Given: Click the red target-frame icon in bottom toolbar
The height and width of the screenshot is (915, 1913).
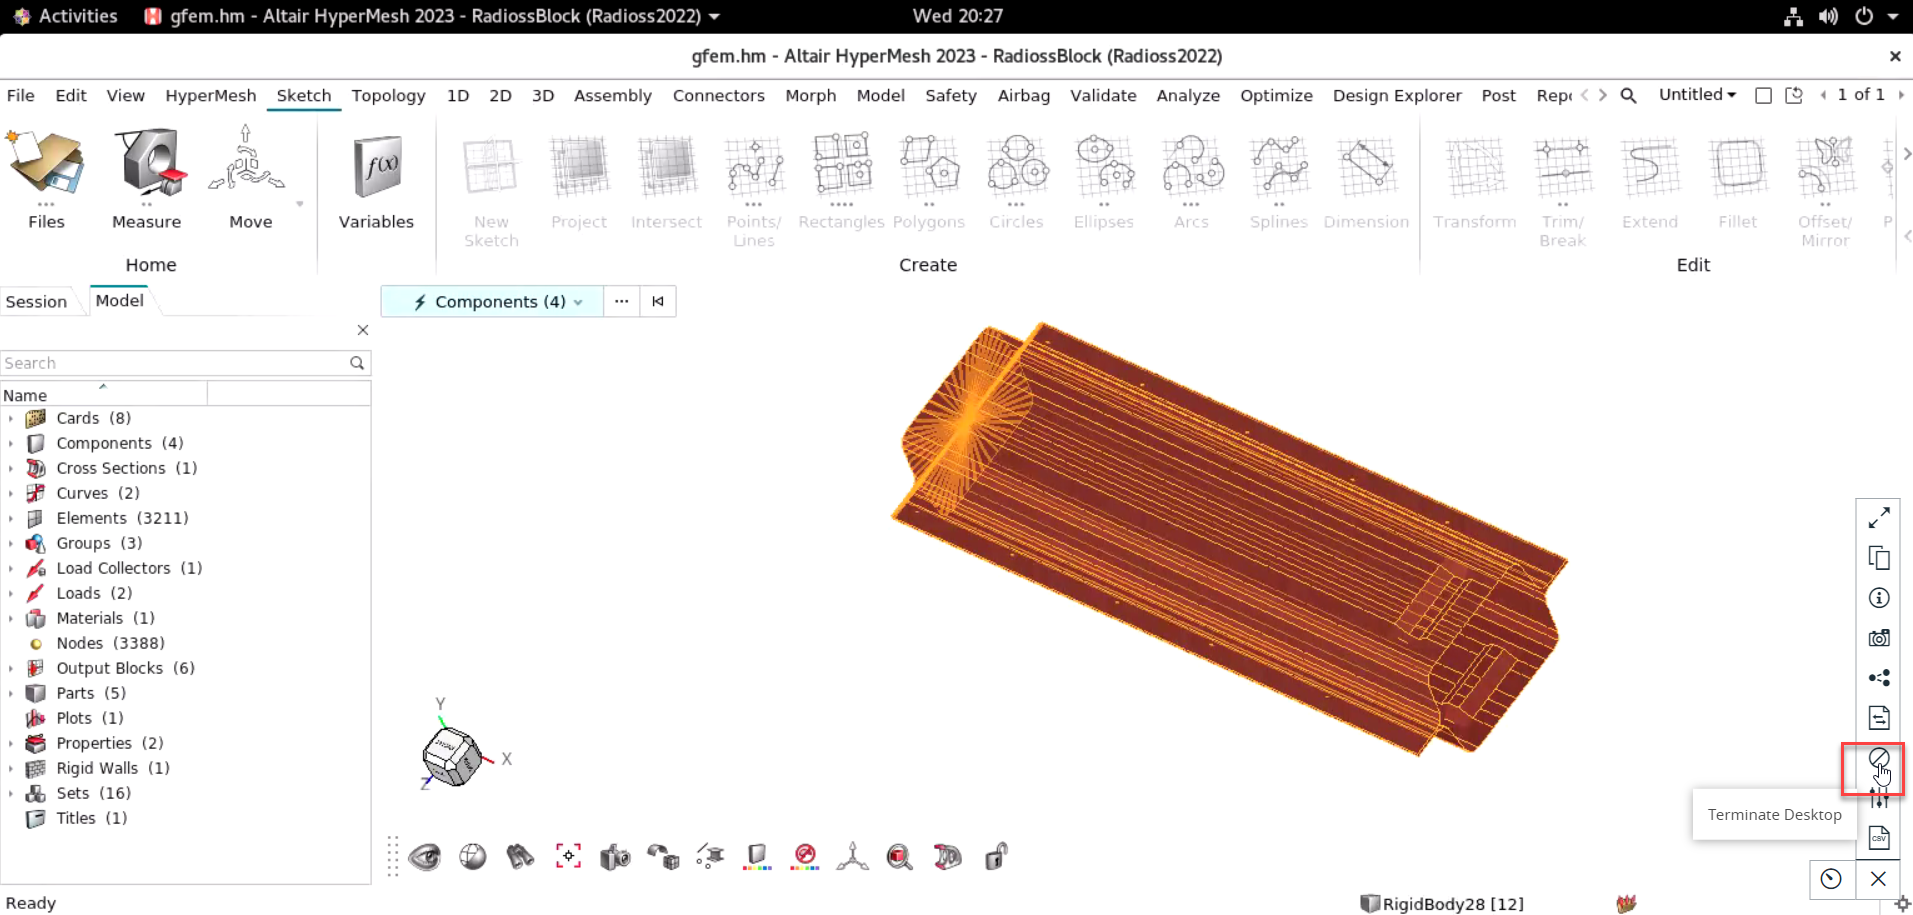Looking at the screenshot, I should click(x=568, y=857).
